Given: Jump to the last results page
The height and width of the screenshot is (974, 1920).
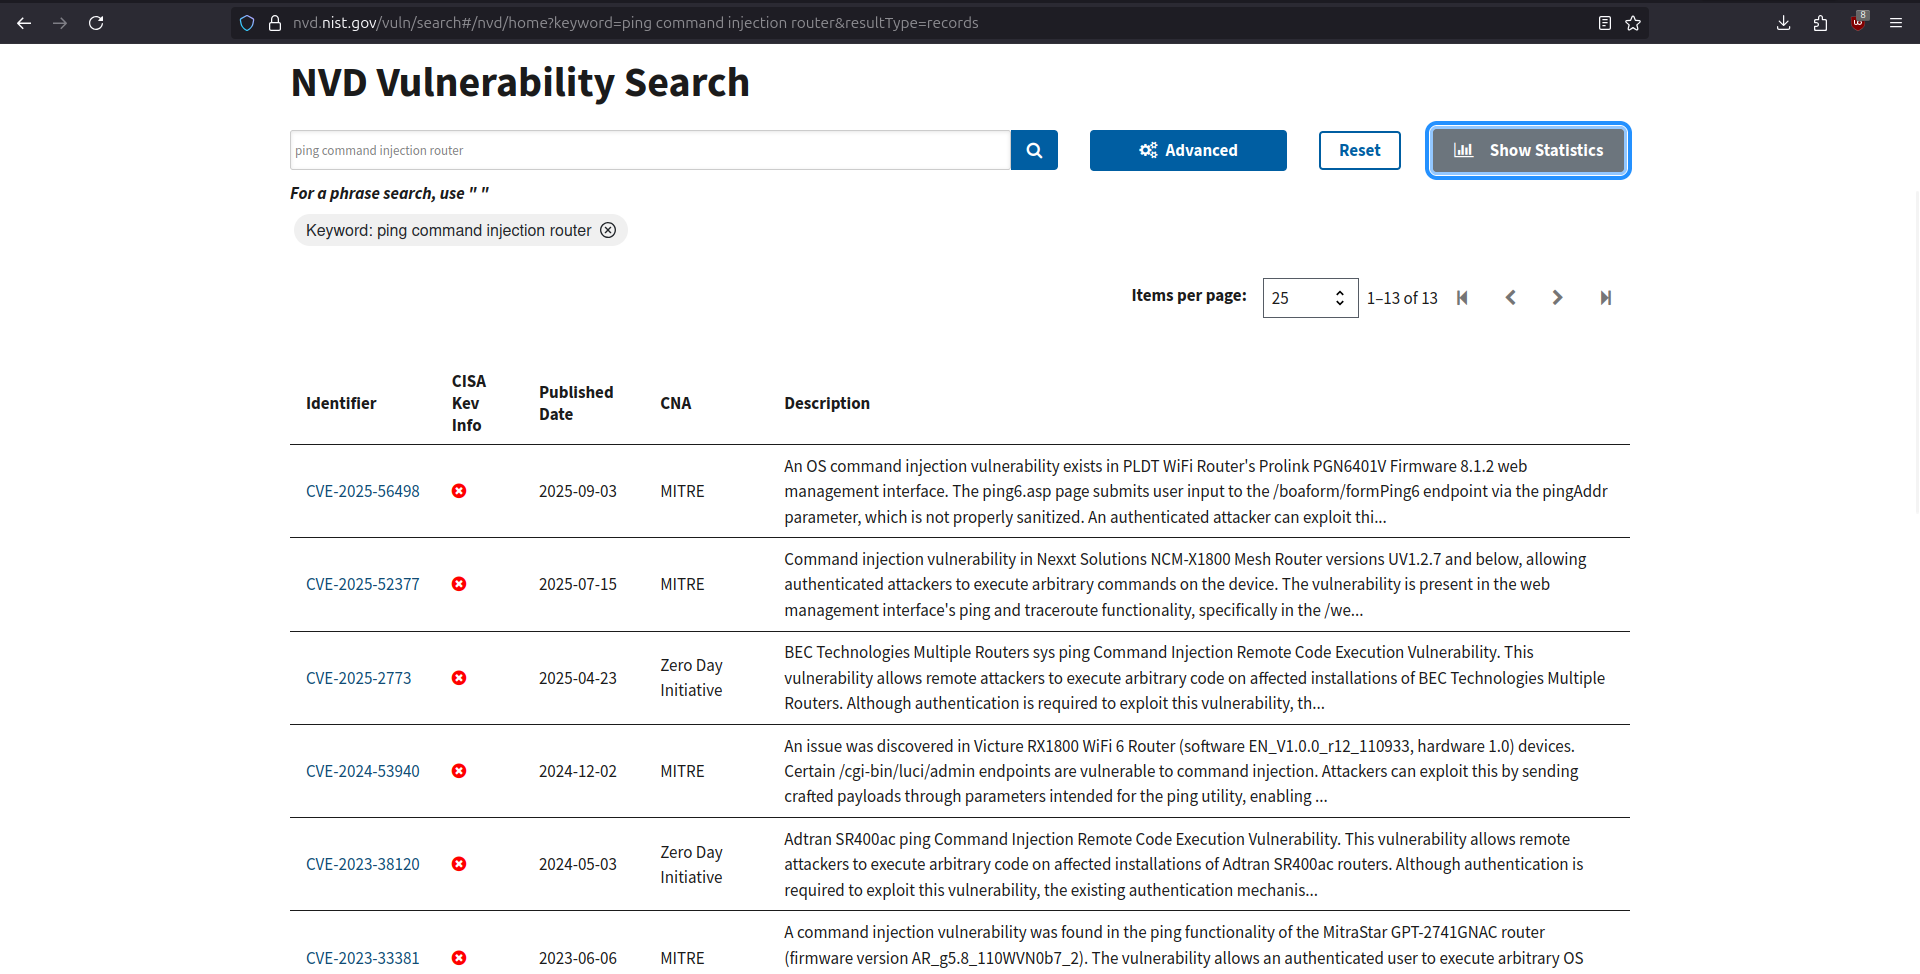Looking at the screenshot, I should point(1606,297).
